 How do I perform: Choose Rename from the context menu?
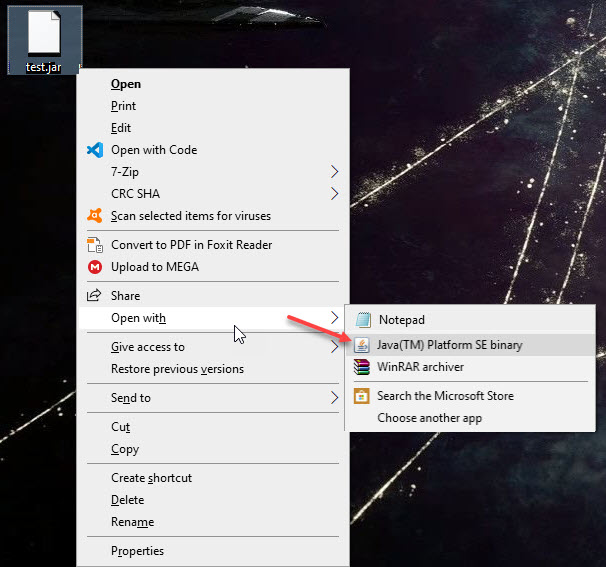coord(213,522)
